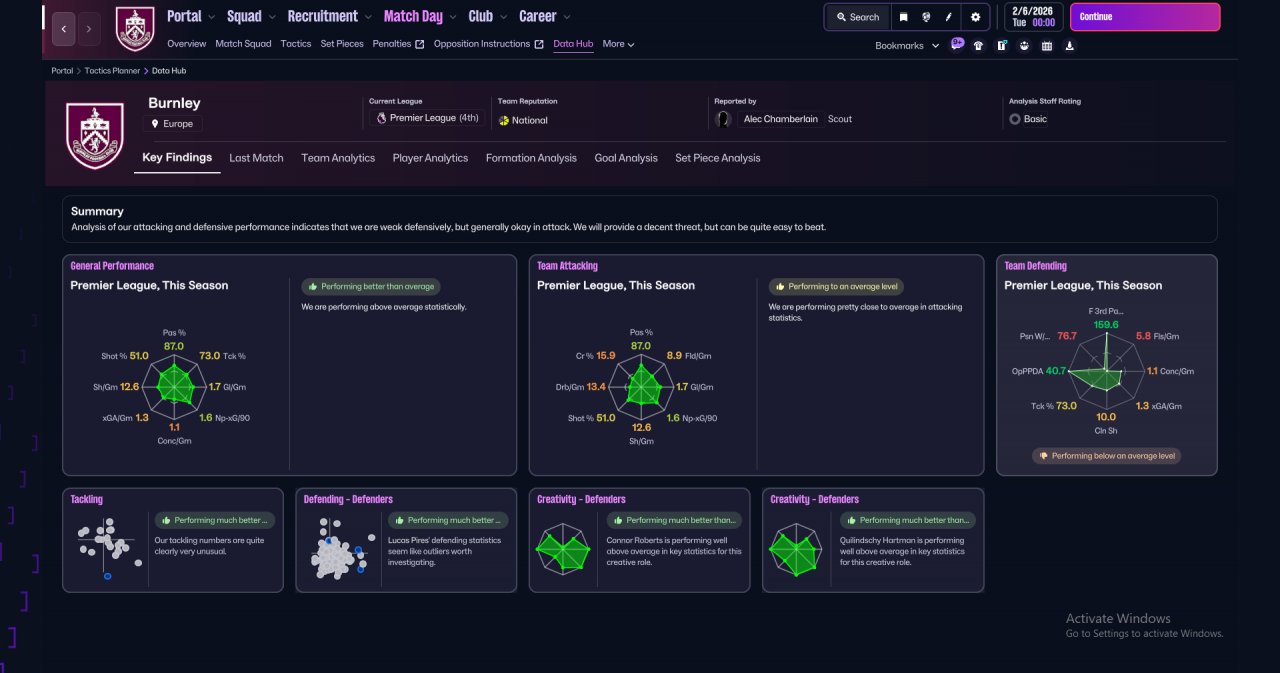Switch to the Goal Analysis tab
The width and height of the screenshot is (1280, 673).
click(x=626, y=158)
